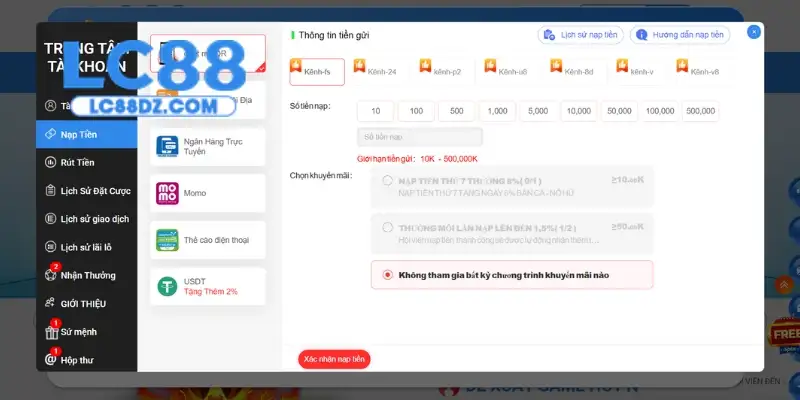Focus the Số tiền nạp input field
800x400 pixels.
click(x=420, y=137)
